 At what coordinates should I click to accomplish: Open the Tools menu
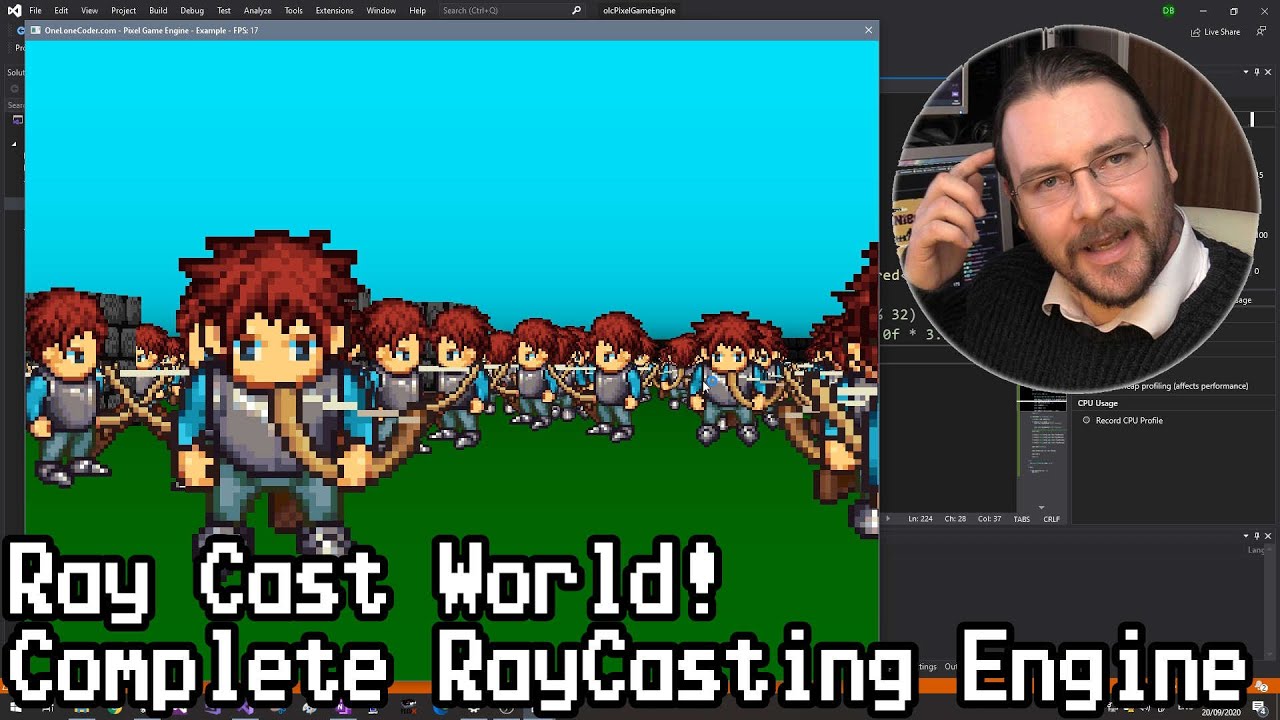[x=293, y=10]
